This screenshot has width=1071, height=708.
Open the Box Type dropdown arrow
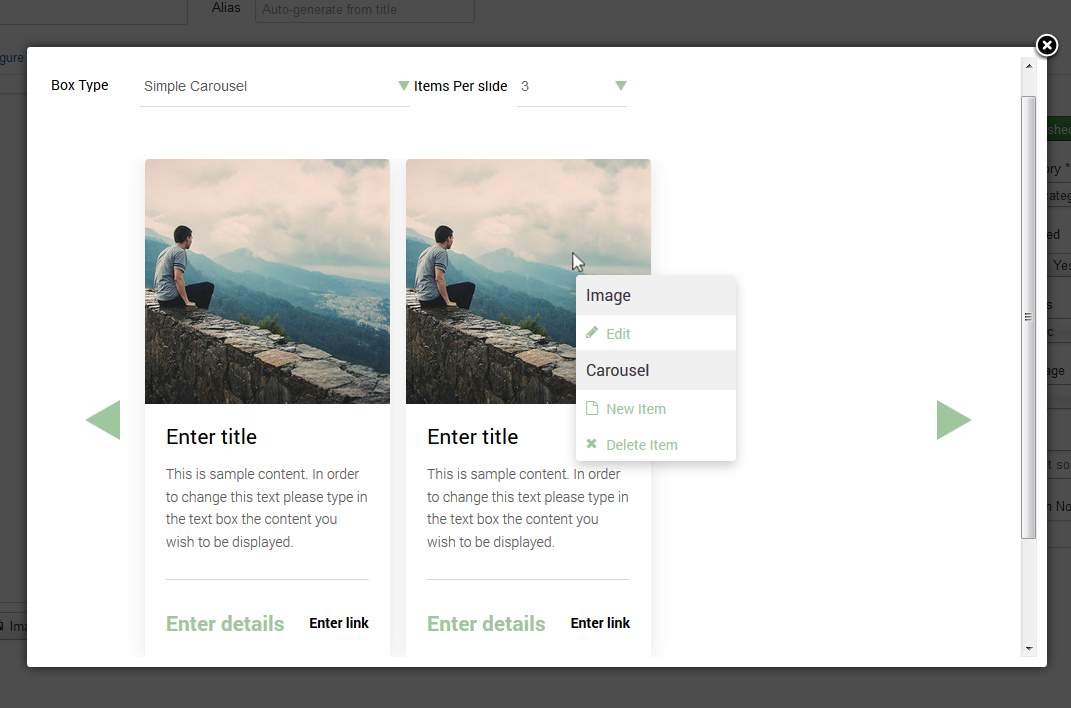click(x=404, y=85)
